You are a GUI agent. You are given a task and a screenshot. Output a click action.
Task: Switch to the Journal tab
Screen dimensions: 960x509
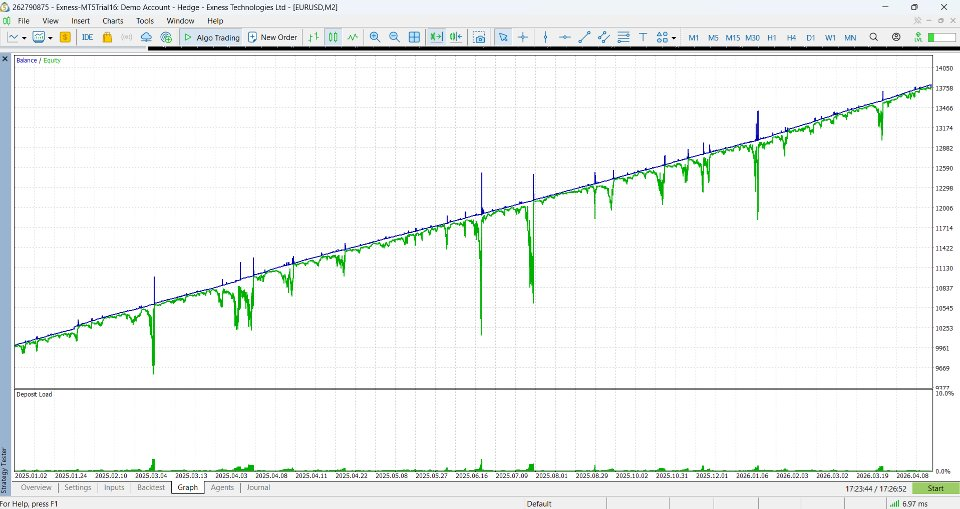coord(258,488)
